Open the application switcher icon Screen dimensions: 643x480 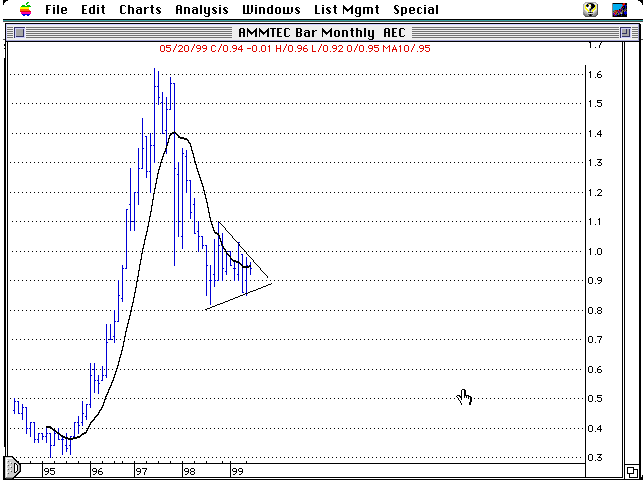619,9
